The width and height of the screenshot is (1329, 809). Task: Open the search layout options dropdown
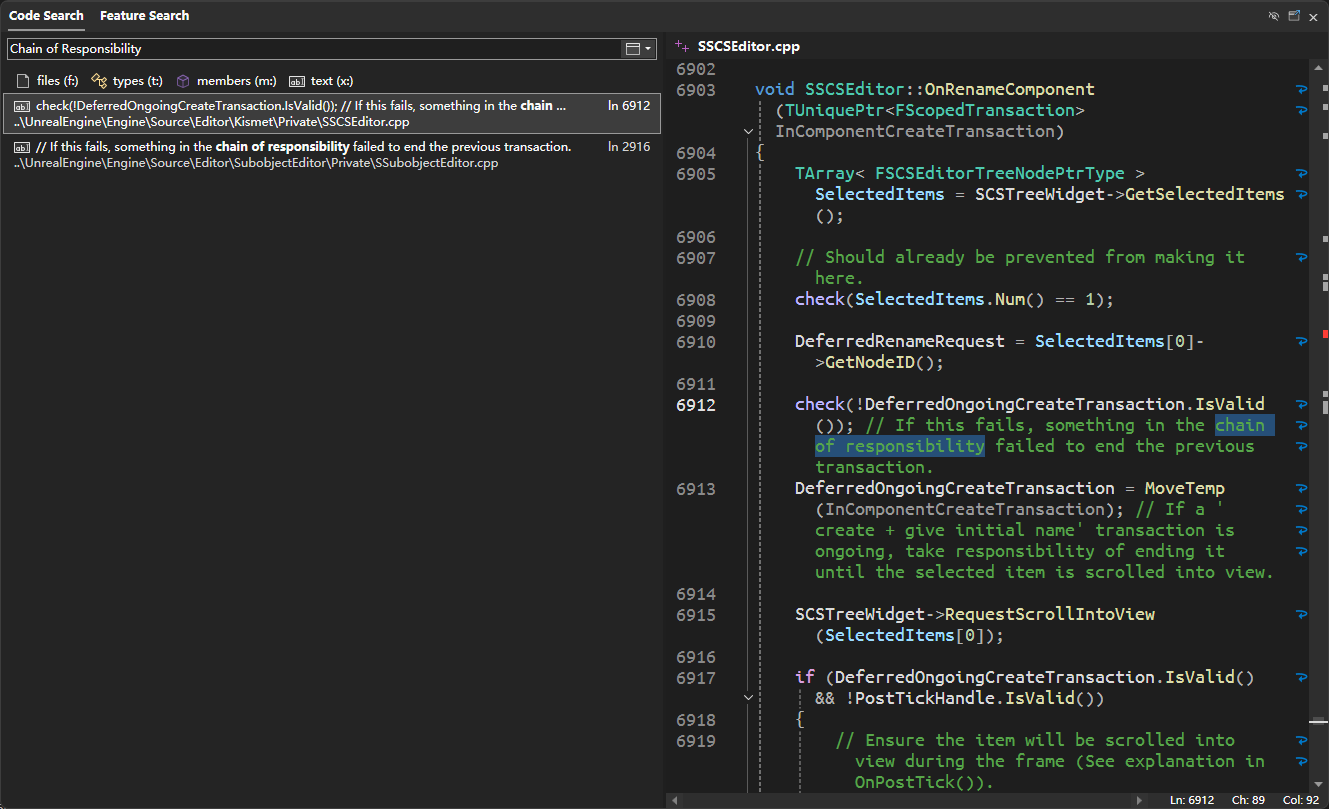pyautogui.click(x=638, y=49)
